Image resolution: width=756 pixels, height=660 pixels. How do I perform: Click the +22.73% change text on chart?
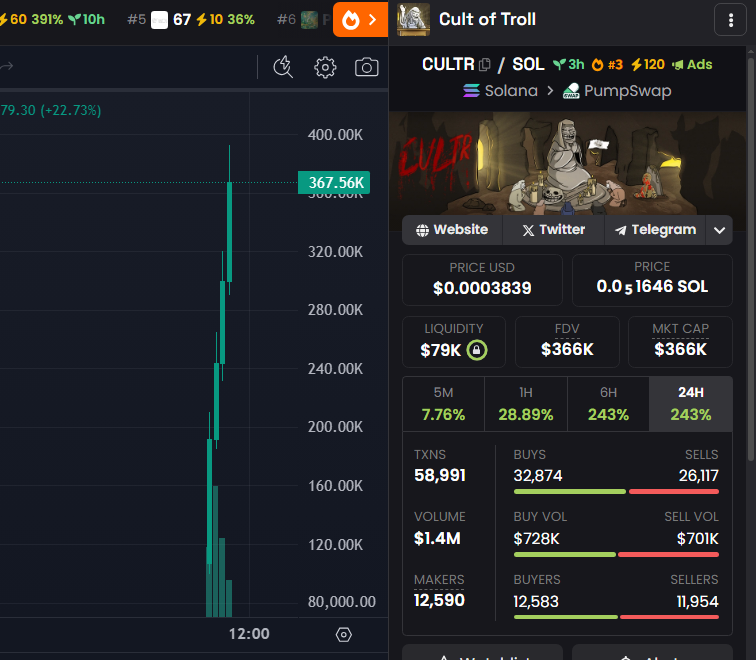(x=71, y=110)
